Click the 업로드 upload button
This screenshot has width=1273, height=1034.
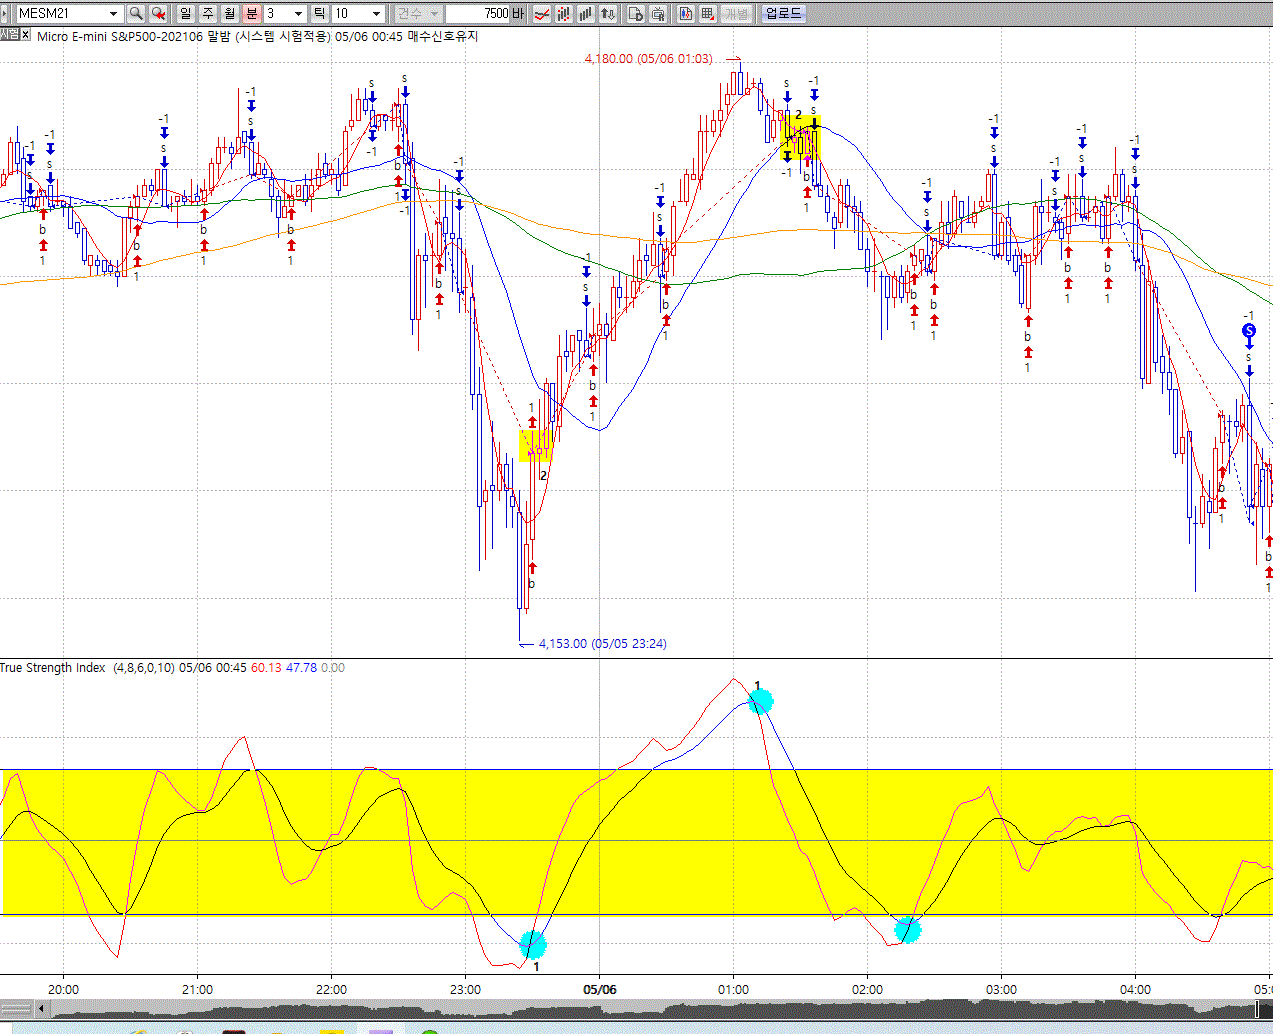(783, 13)
